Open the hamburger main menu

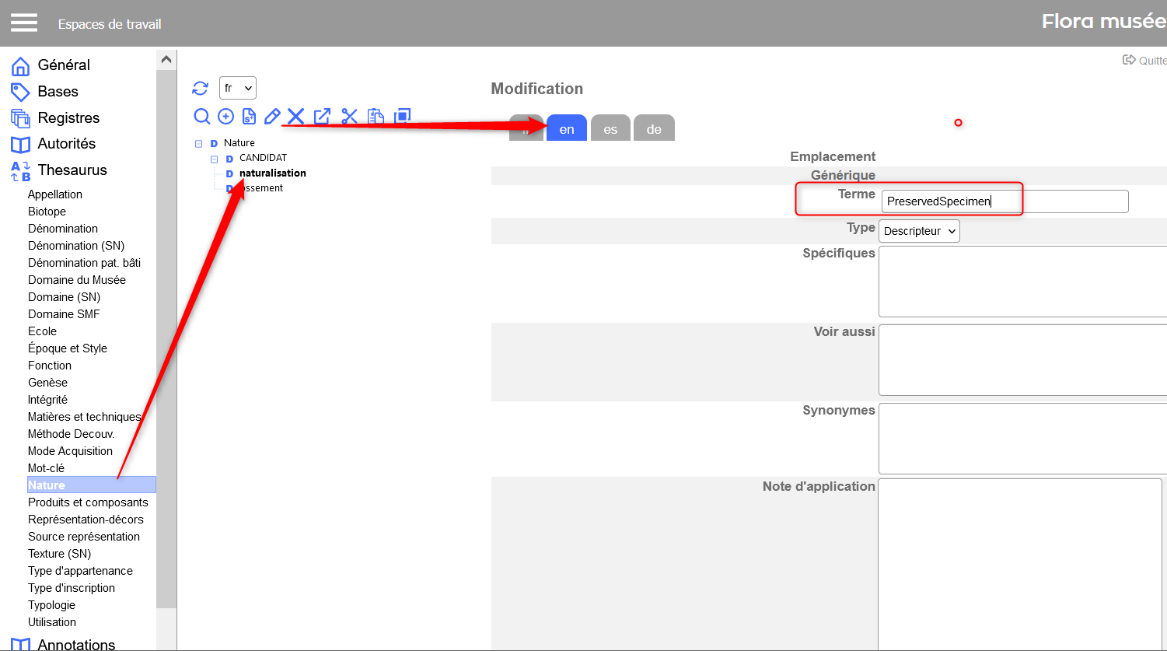click(24, 23)
